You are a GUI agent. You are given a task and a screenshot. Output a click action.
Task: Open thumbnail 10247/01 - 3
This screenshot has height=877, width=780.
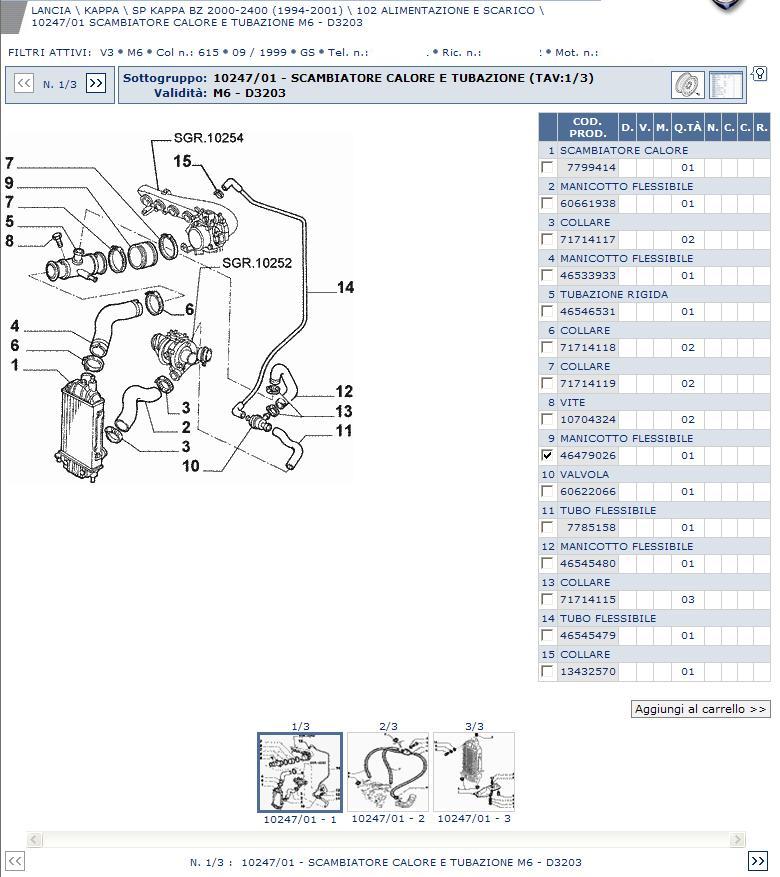pyautogui.click(x=474, y=772)
